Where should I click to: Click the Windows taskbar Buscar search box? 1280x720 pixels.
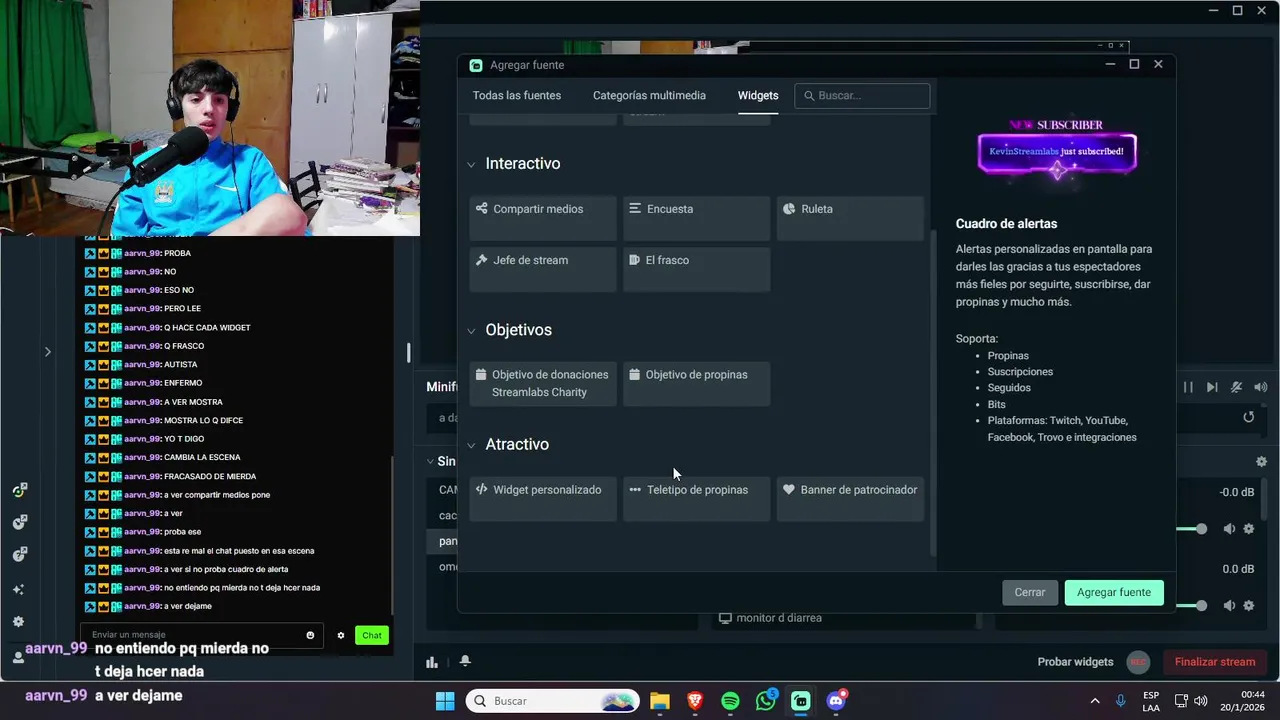pyautogui.click(x=553, y=701)
